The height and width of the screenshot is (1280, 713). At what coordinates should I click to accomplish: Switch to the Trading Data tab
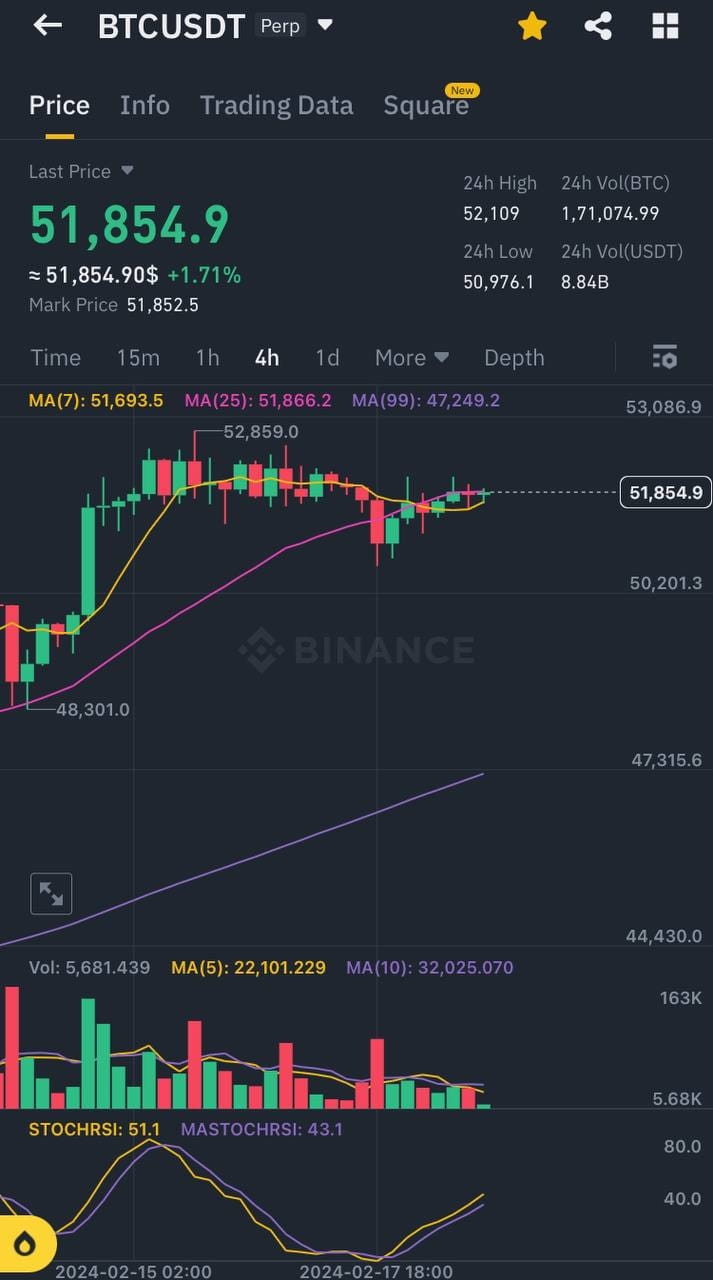click(x=276, y=104)
